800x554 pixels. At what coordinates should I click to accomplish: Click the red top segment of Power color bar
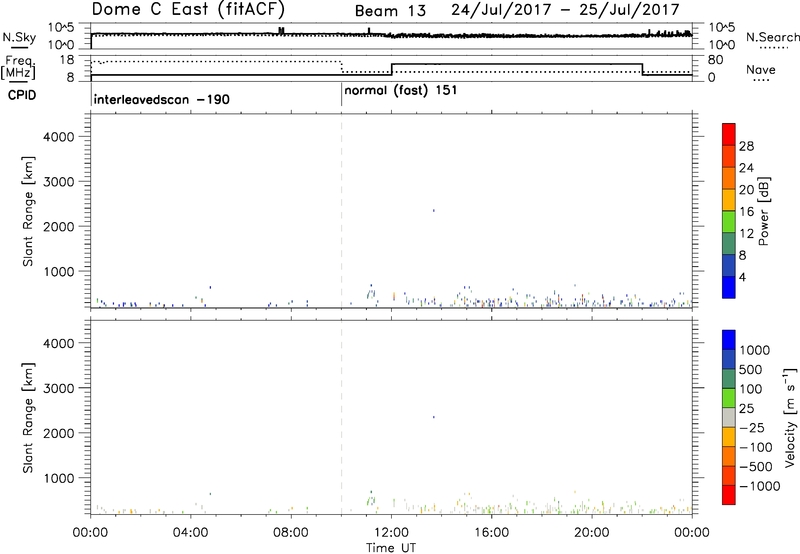[729, 134]
